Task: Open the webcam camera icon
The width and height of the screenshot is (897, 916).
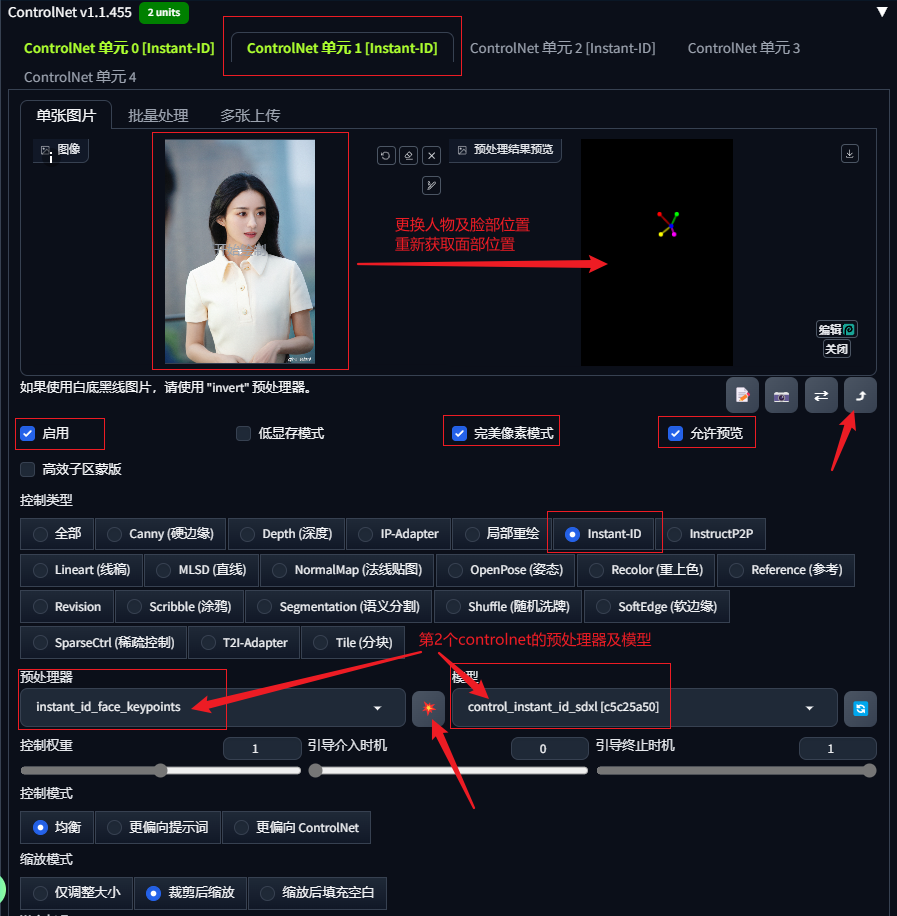Action: pyautogui.click(x=781, y=395)
